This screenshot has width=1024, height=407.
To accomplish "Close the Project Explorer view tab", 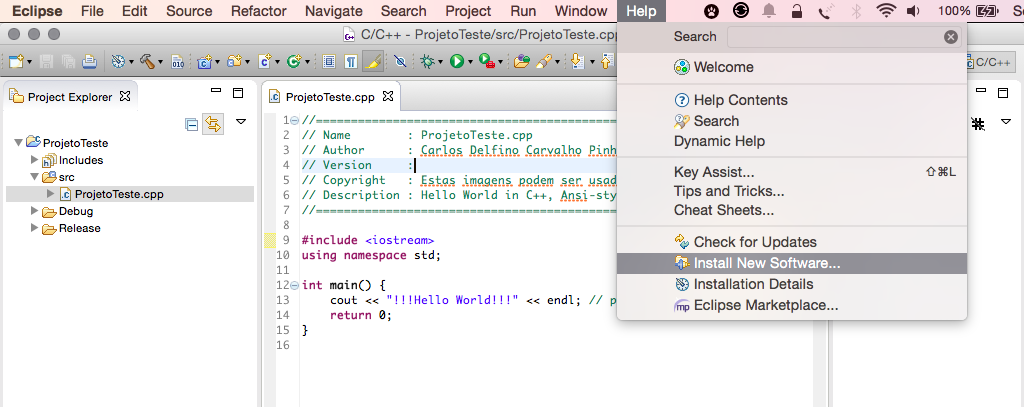I will coord(125,96).
